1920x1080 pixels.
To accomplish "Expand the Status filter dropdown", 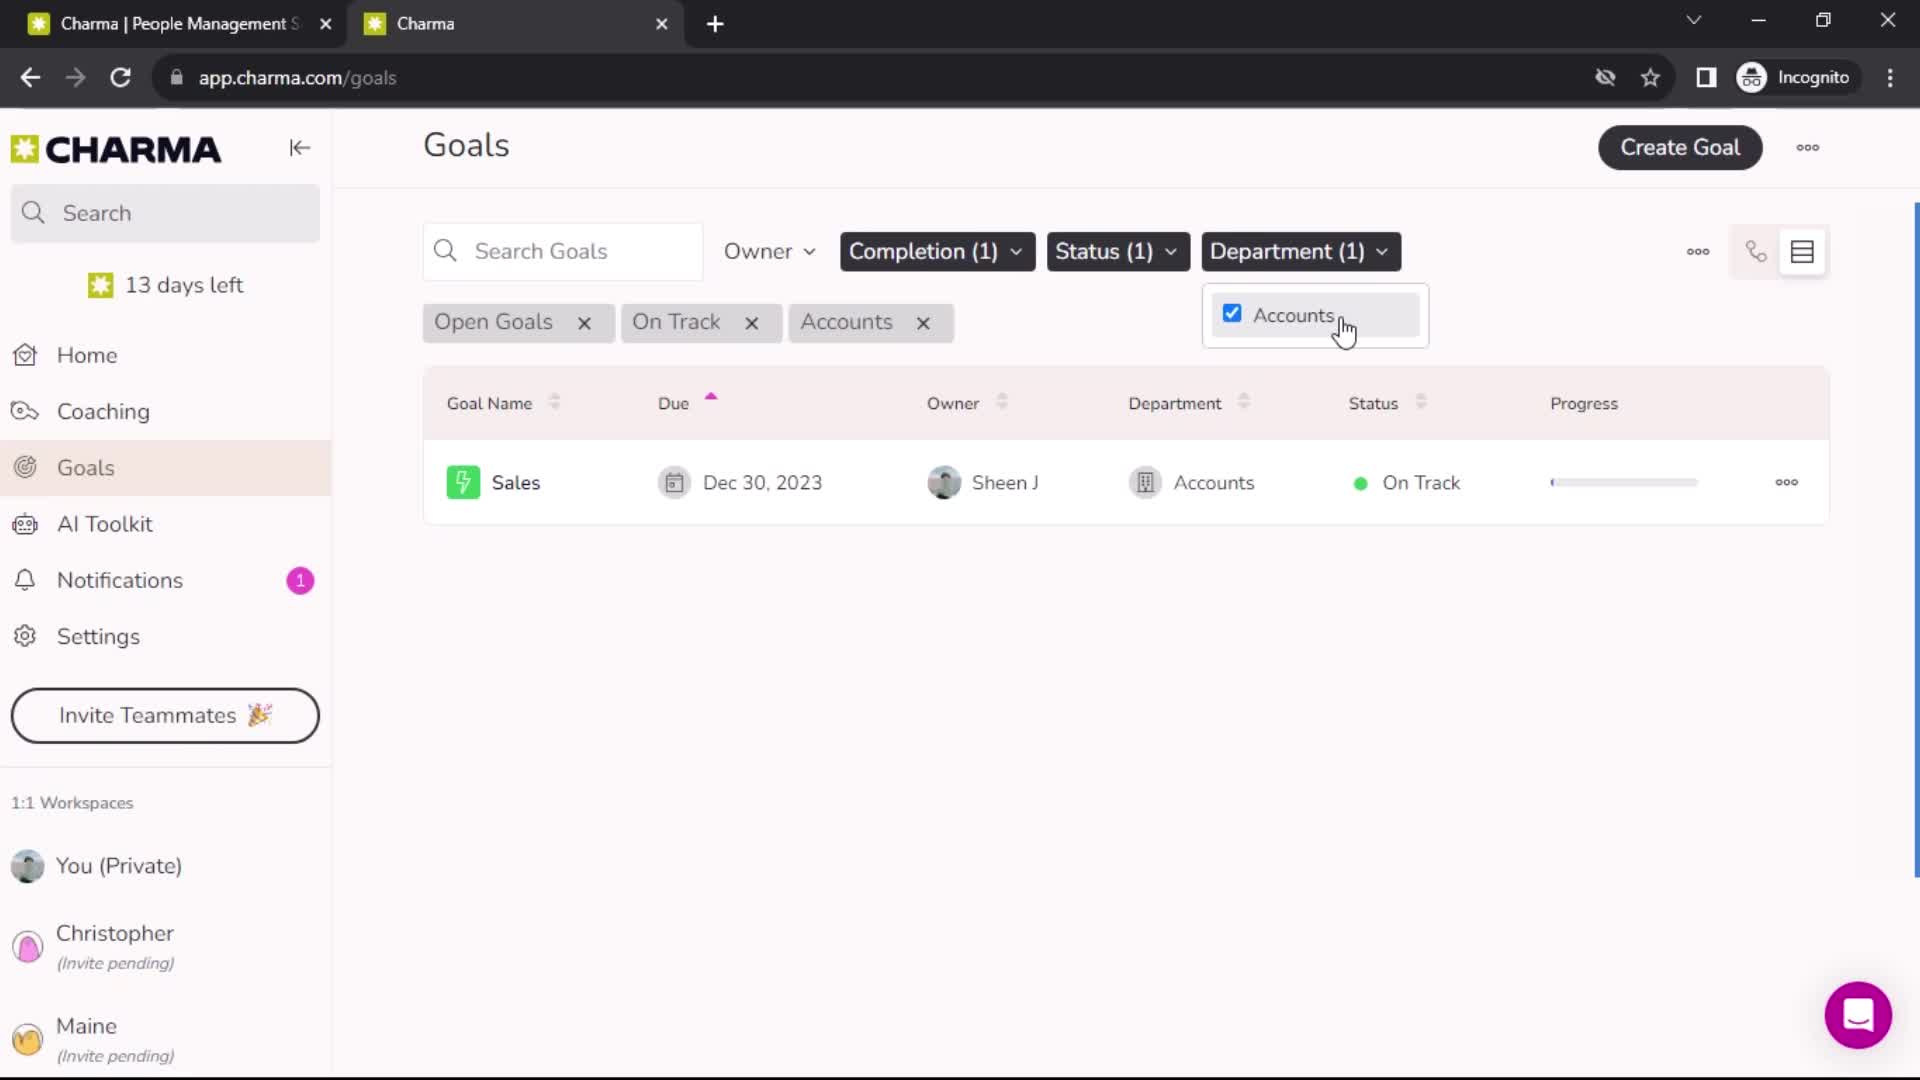I will tap(1116, 251).
